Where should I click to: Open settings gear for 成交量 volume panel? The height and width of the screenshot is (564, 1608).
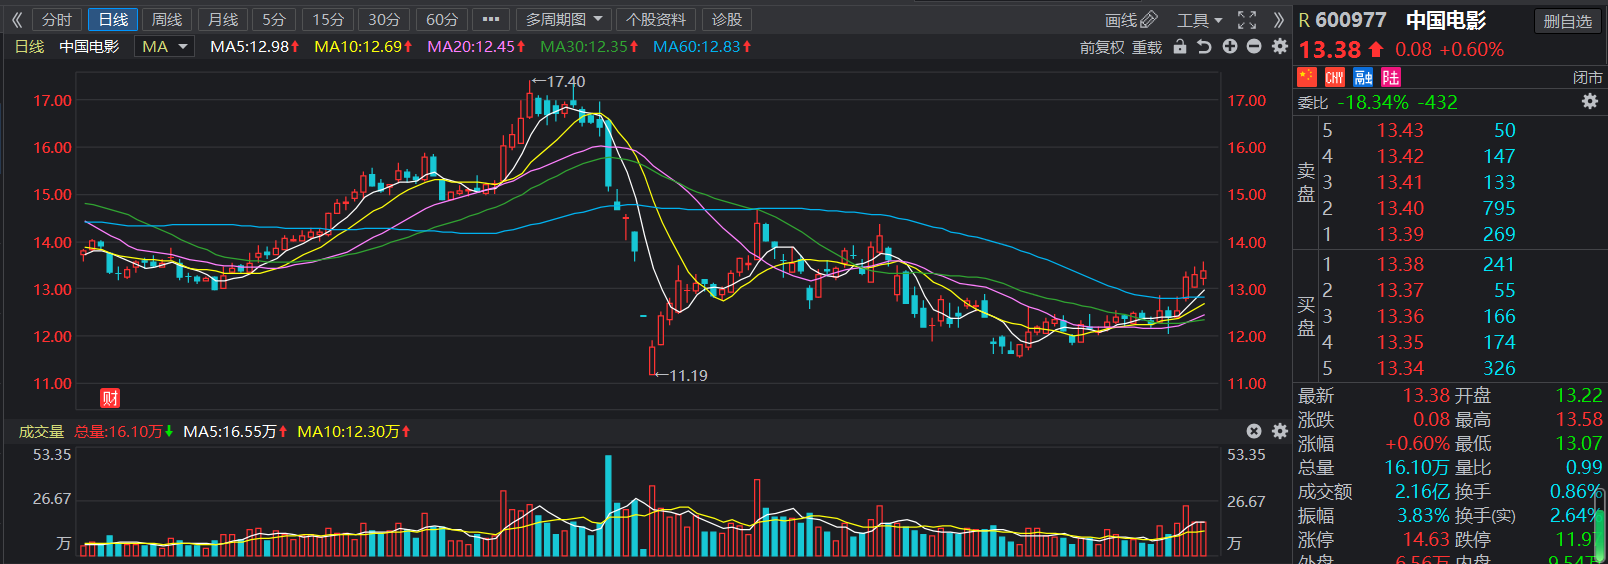(x=1279, y=431)
